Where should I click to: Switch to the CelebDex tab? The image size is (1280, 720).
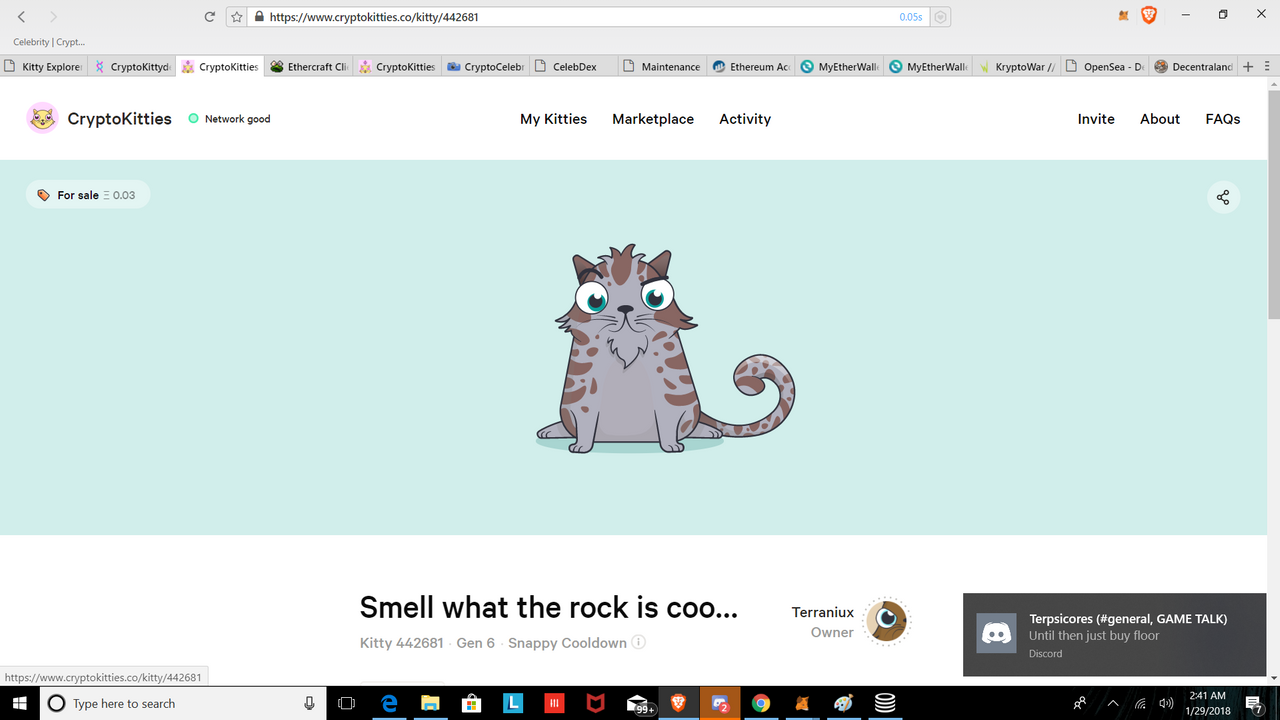tap(575, 67)
